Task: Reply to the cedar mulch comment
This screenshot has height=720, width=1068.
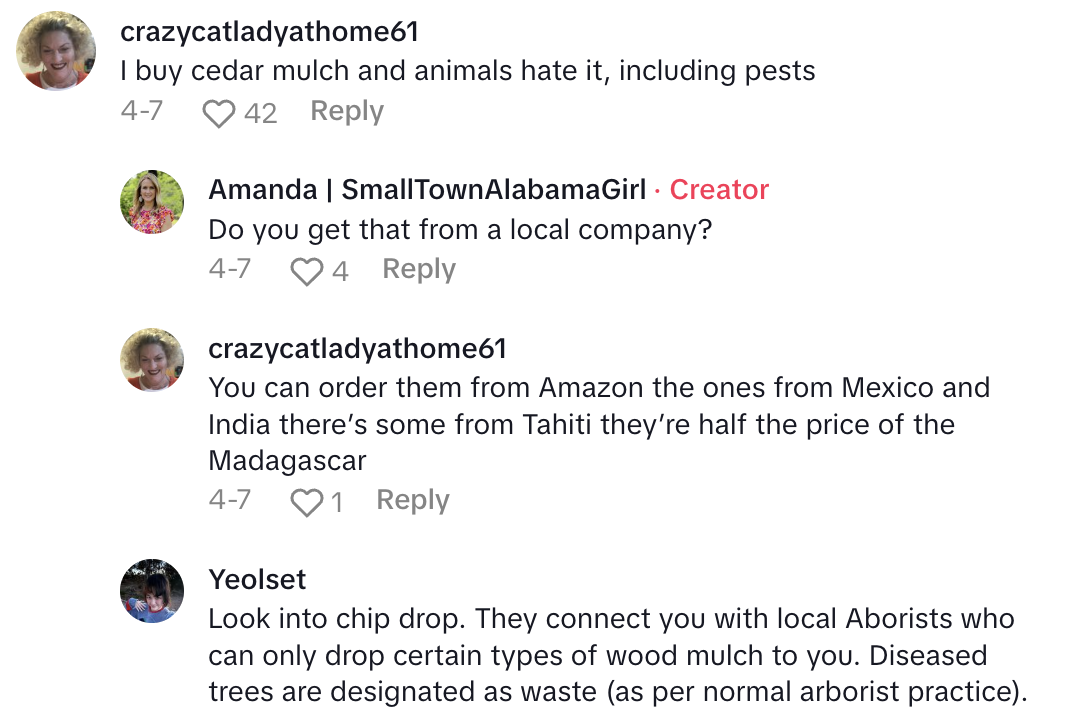Action: click(347, 111)
